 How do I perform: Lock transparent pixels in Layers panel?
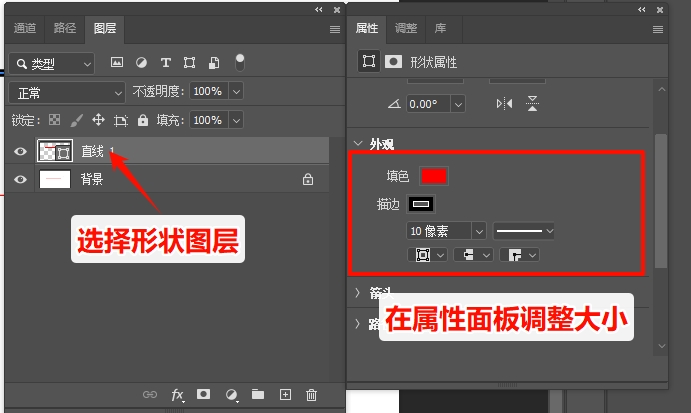54,120
